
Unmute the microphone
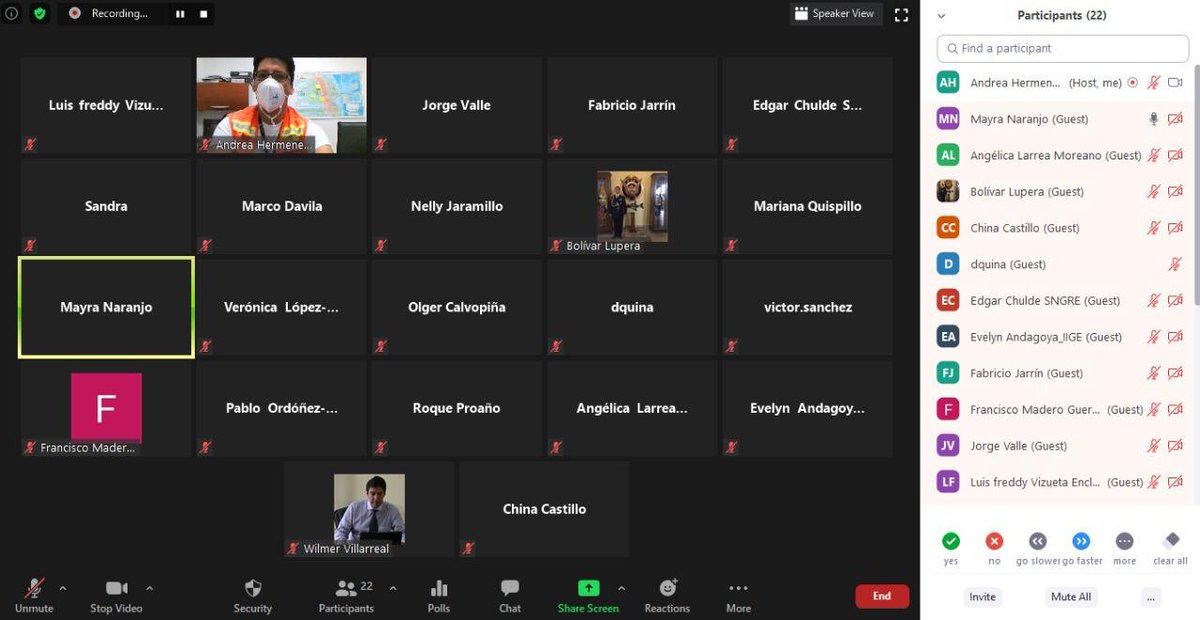pos(34,596)
